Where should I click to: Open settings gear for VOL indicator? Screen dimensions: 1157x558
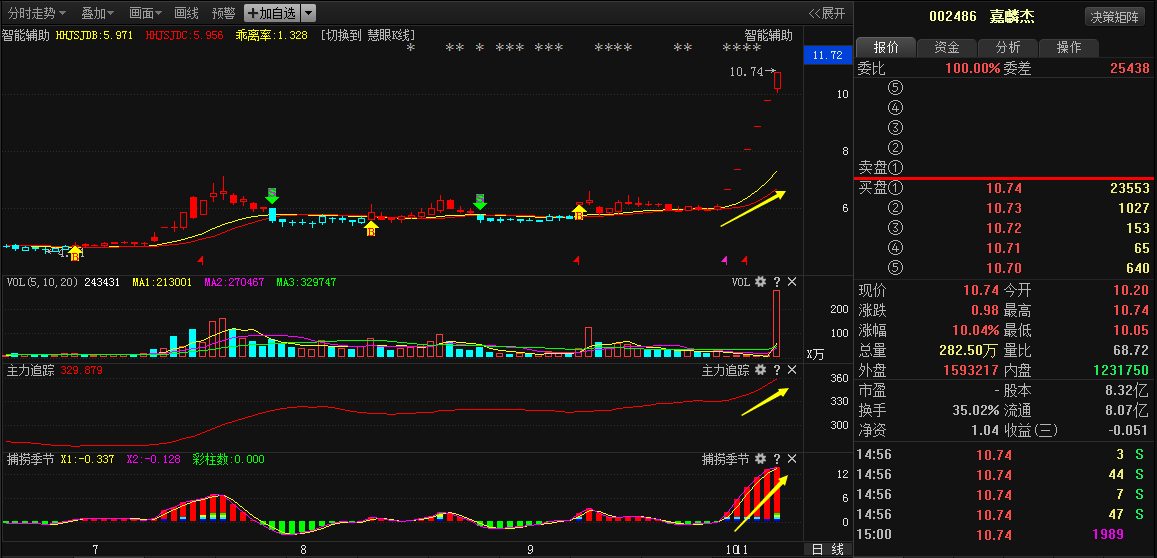(x=760, y=283)
